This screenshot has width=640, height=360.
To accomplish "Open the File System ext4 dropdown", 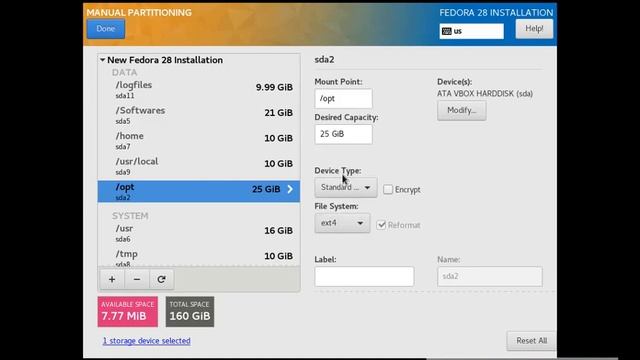I will pos(342,223).
